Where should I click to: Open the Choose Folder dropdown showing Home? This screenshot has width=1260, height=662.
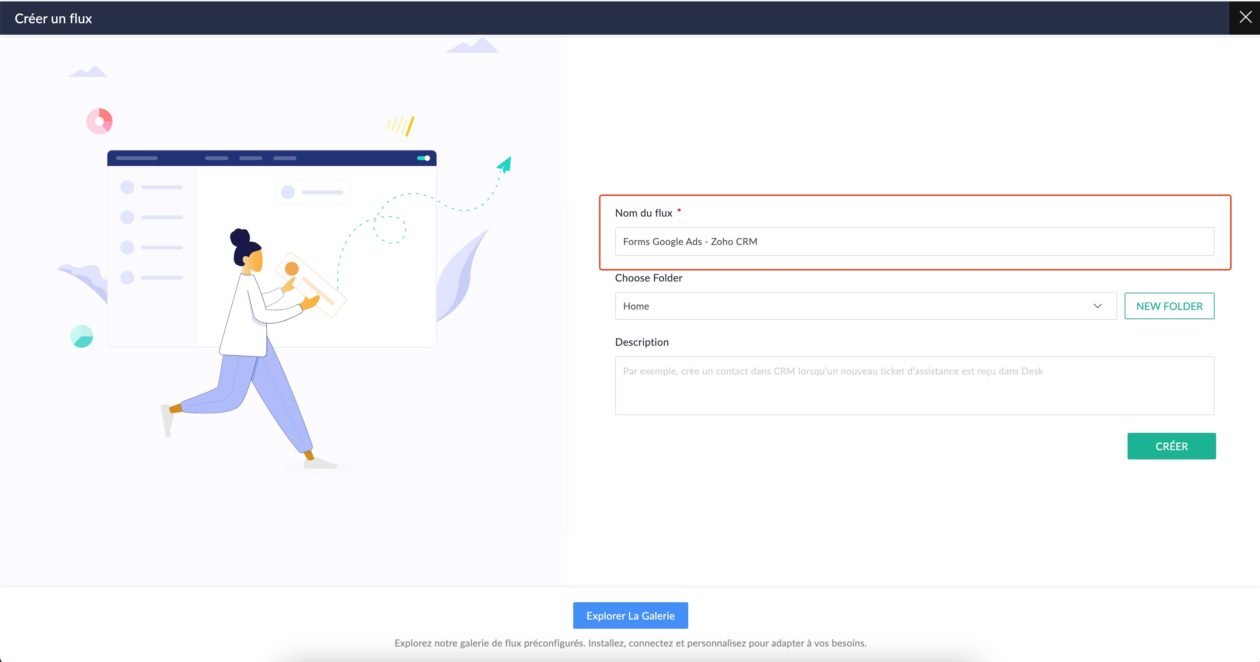pyautogui.click(x=864, y=306)
